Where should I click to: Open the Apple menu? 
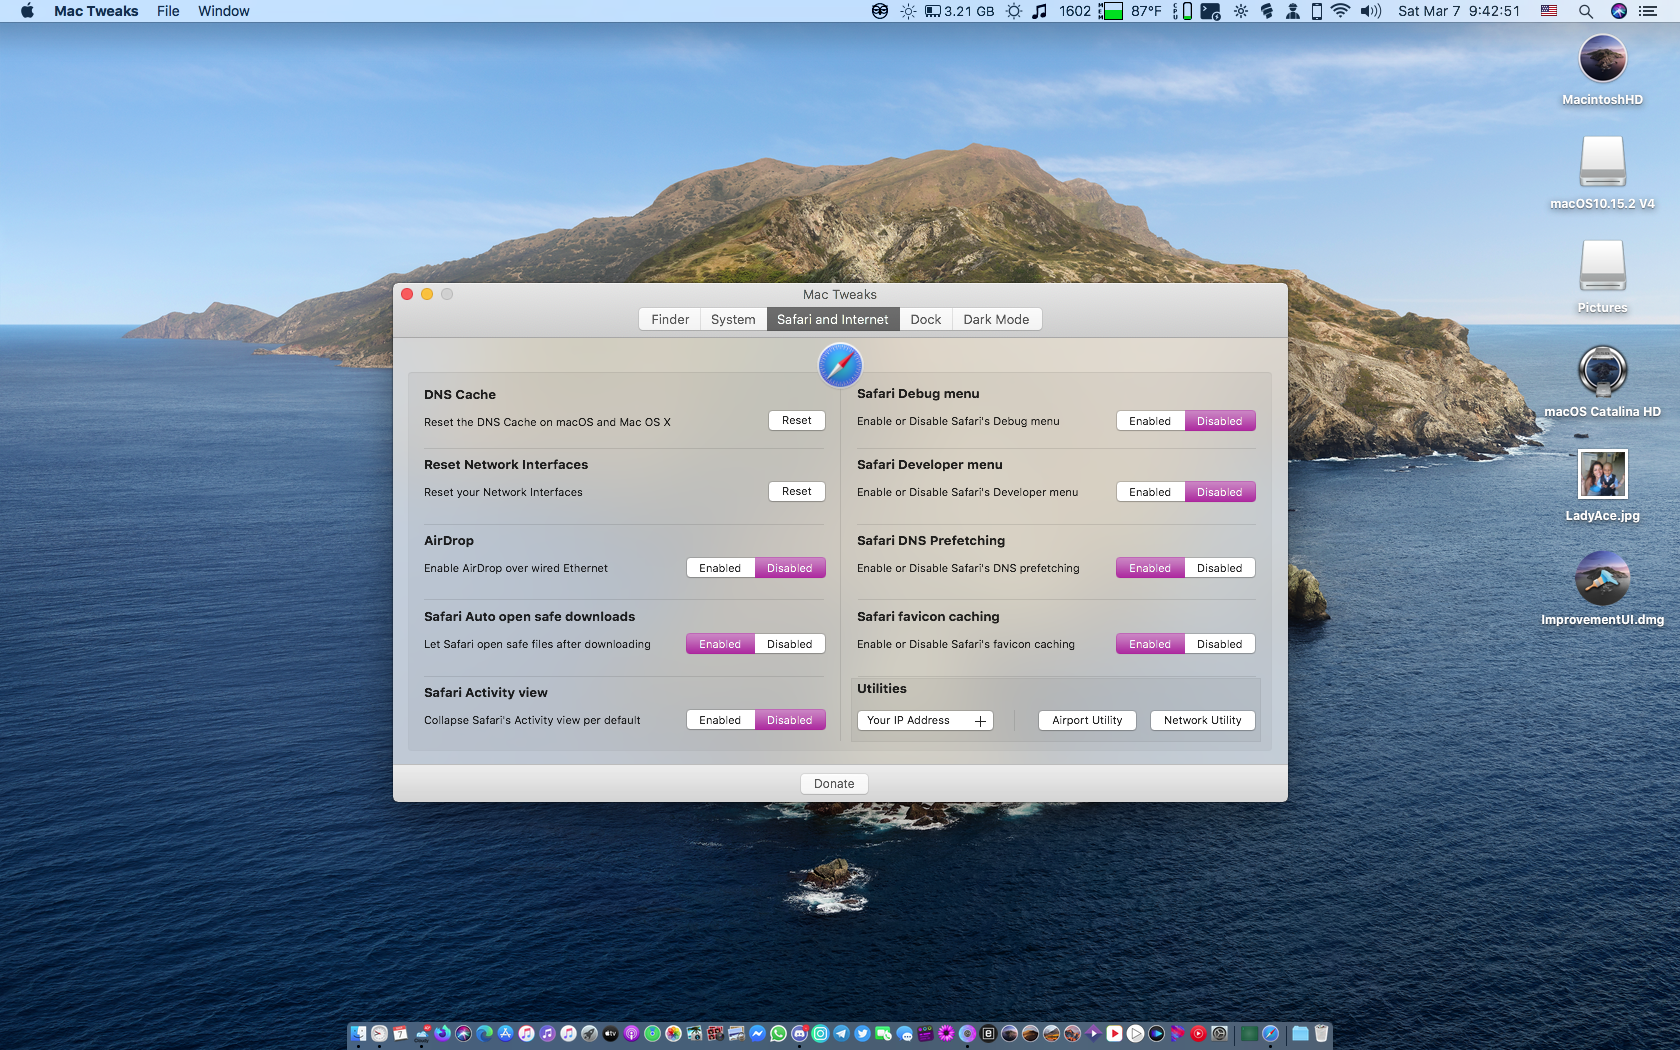27,11
